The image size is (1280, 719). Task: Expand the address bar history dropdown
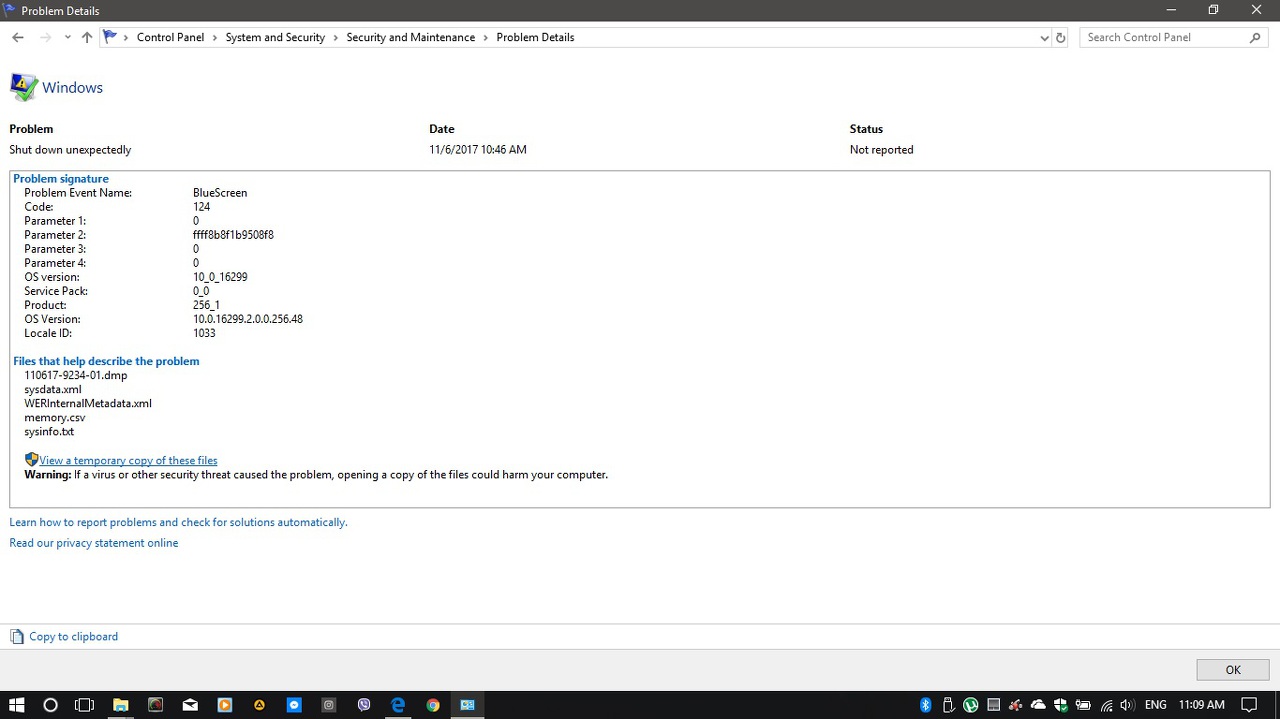coord(1045,37)
